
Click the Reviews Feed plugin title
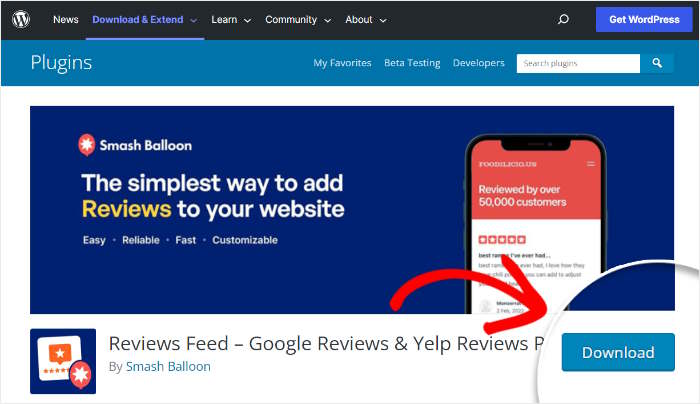click(326, 344)
